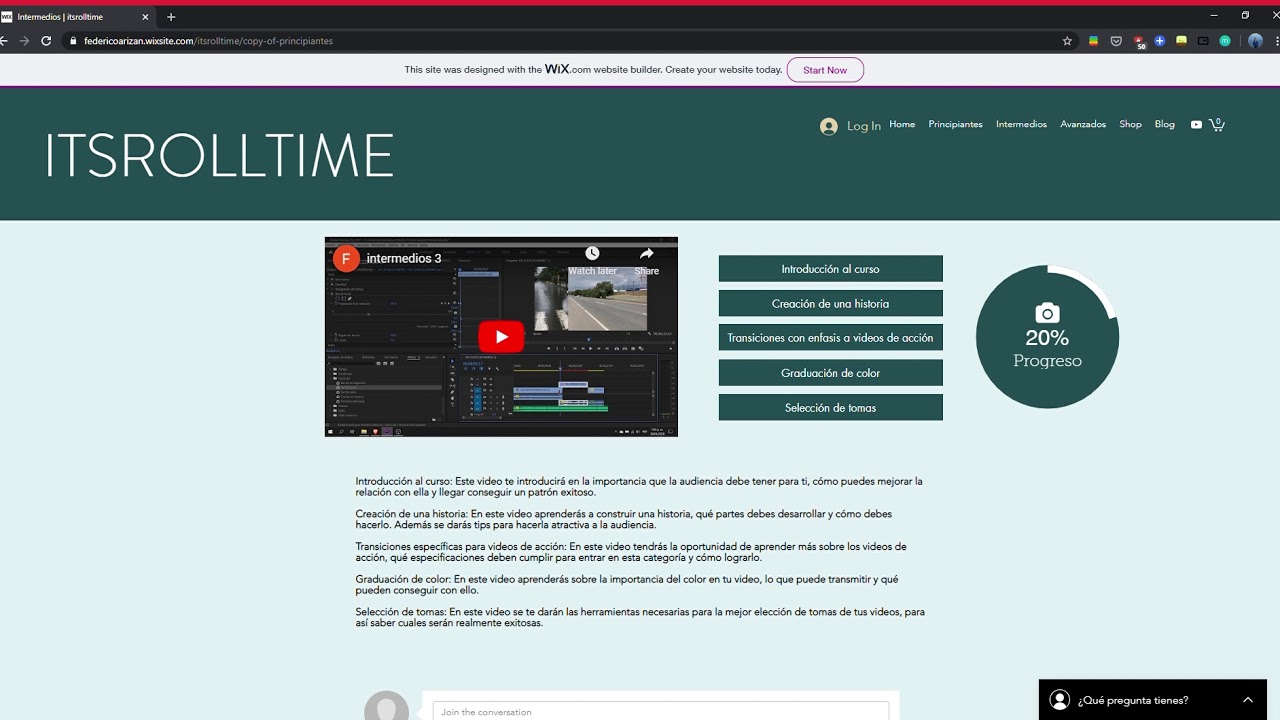Open the Blog menu item
This screenshot has height=720, width=1280.
[x=1165, y=124]
